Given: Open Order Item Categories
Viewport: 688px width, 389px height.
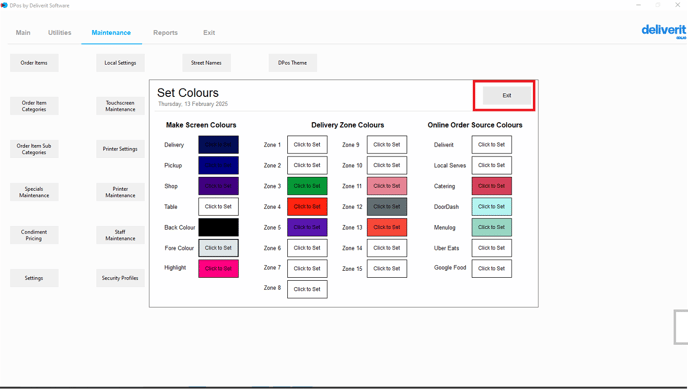Looking at the screenshot, I should click(34, 106).
